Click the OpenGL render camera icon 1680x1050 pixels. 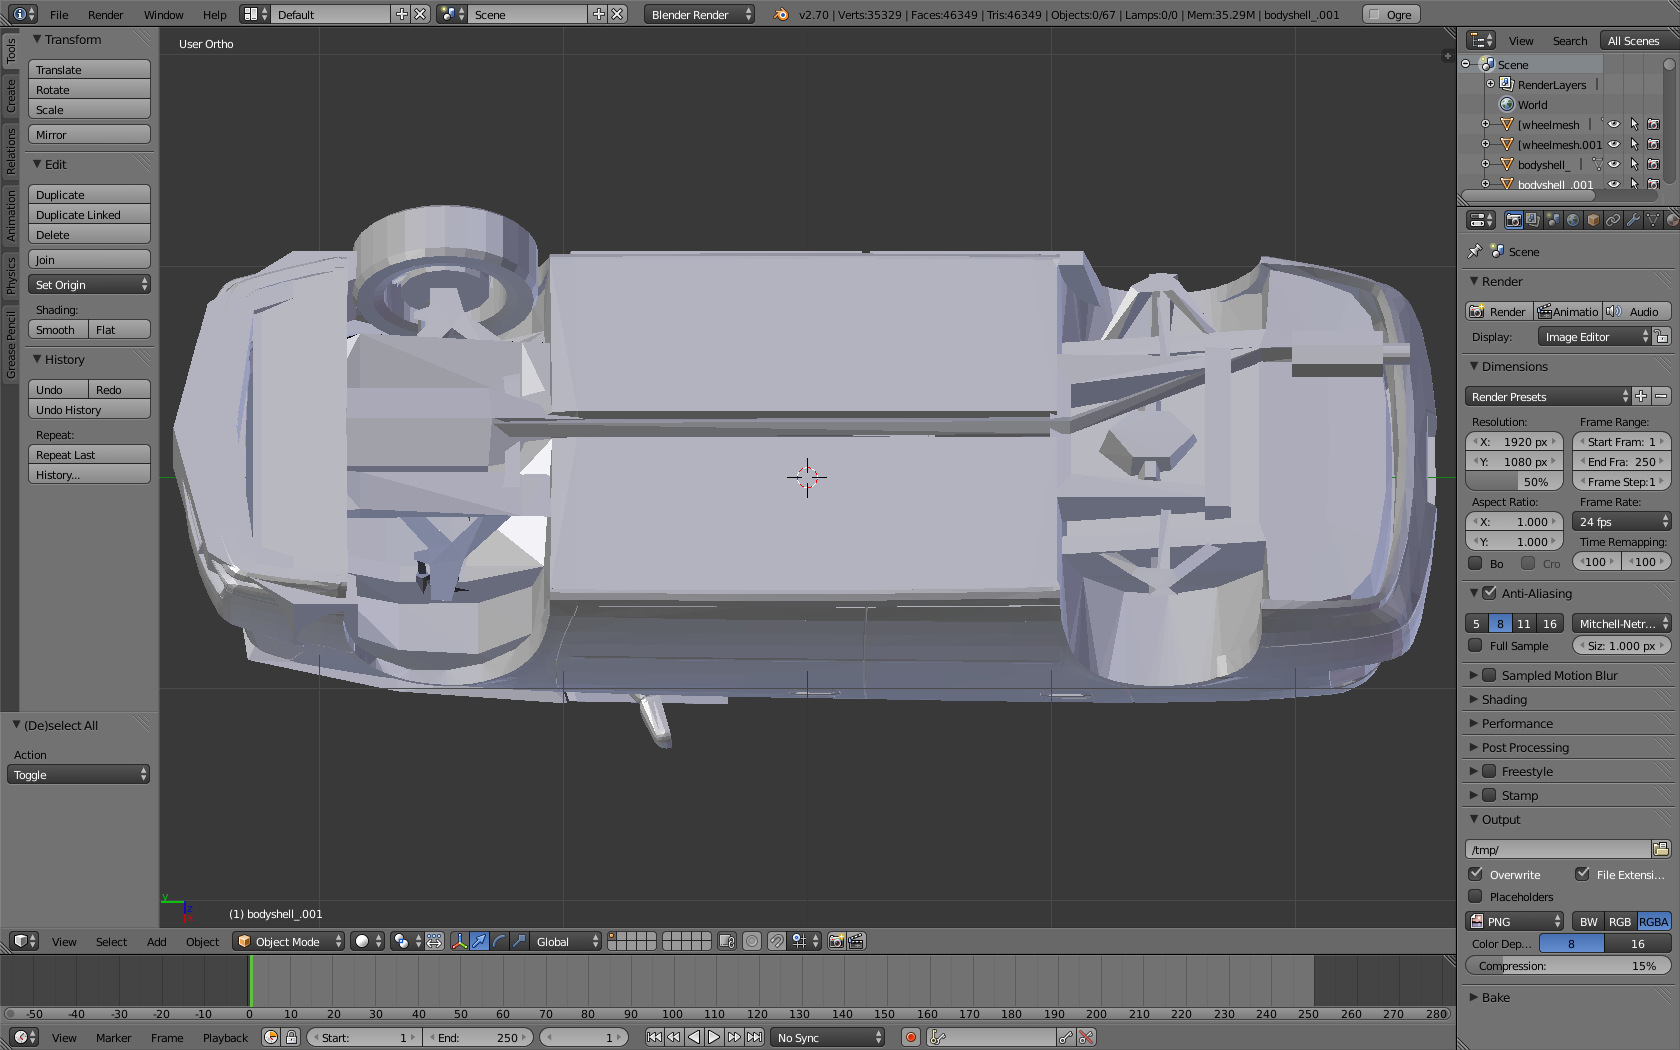(x=836, y=941)
